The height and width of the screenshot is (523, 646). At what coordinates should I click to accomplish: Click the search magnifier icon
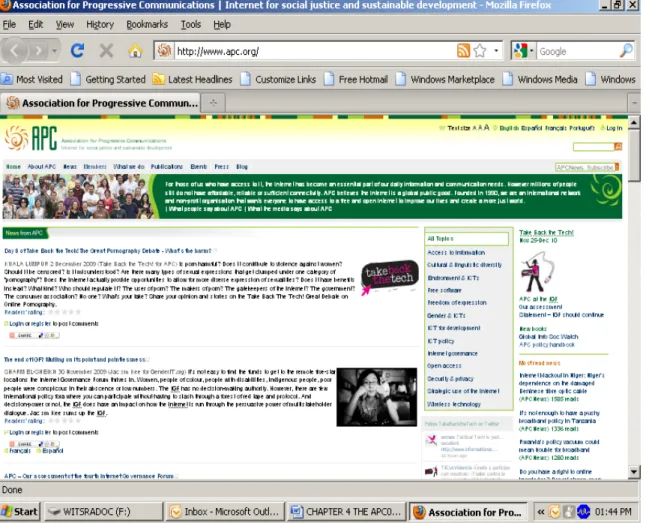[626, 51]
